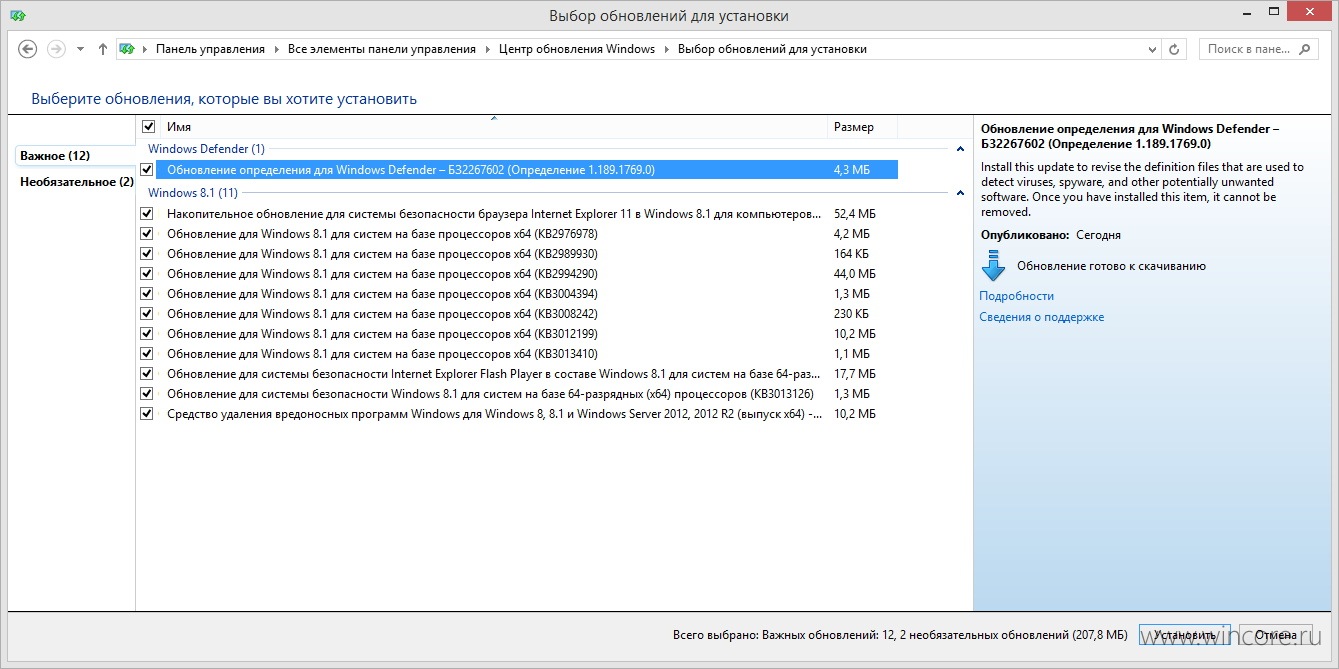Refresh the address bar
Screen dimensions: 1339x669
1175,49
